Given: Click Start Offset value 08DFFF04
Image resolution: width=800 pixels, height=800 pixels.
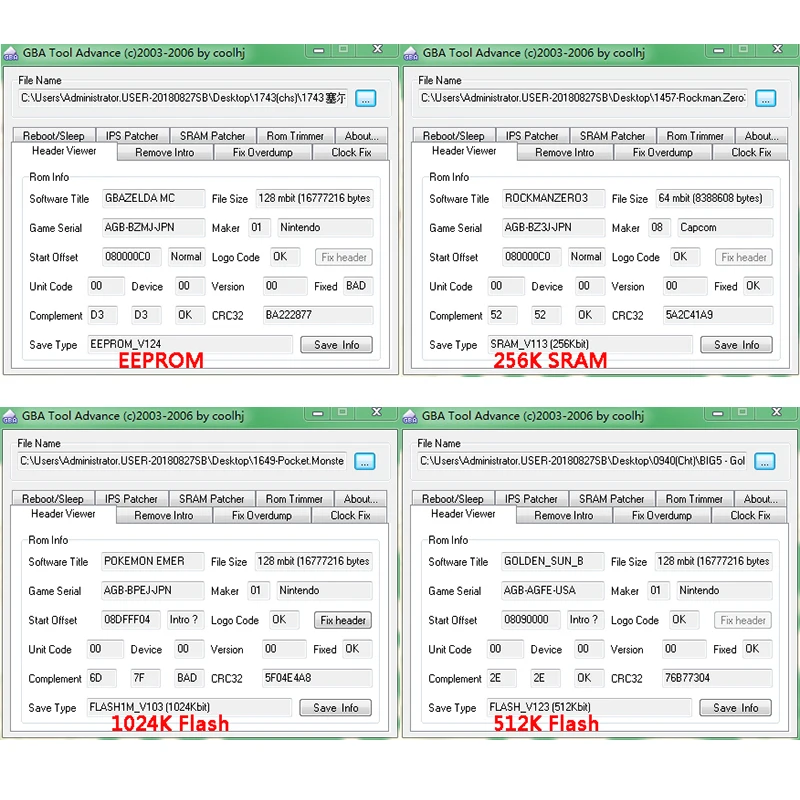Looking at the screenshot, I should point(131,619).
